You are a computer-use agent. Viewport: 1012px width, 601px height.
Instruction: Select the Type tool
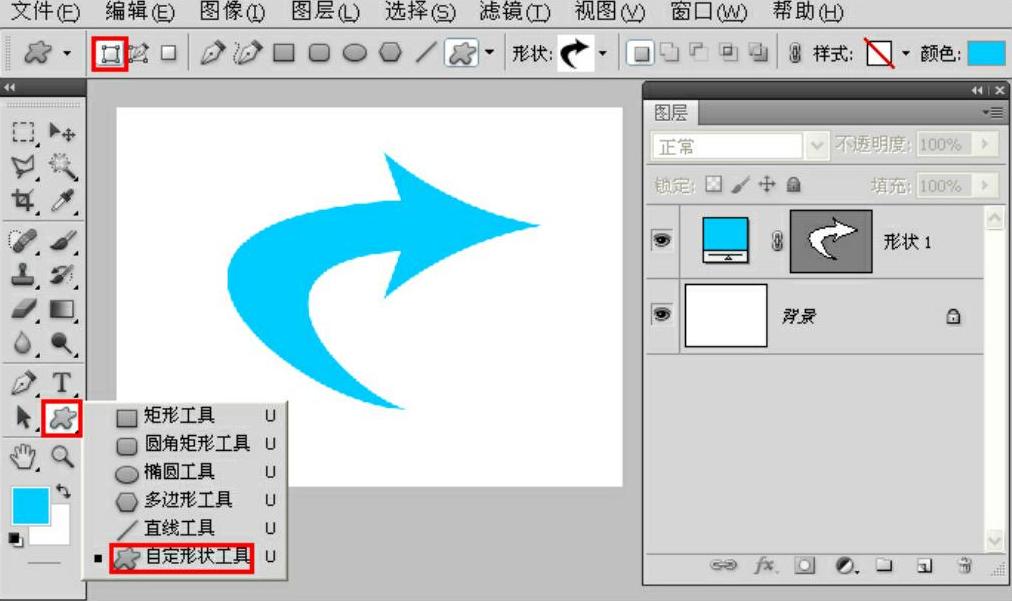pos(62,382)
